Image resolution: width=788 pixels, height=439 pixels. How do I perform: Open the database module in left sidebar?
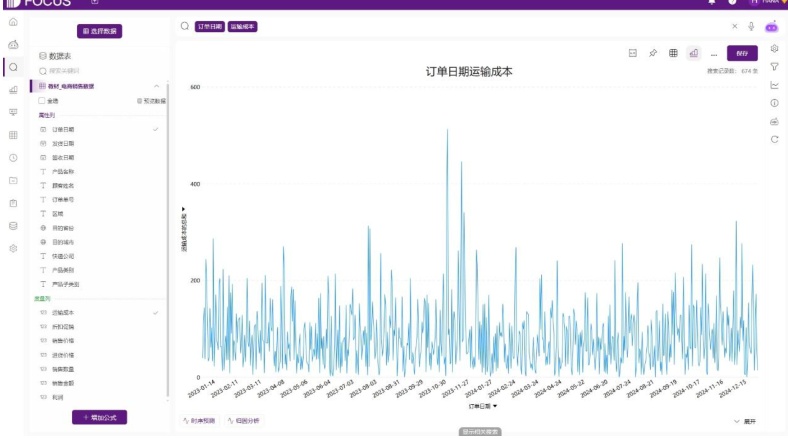(14, 226)
